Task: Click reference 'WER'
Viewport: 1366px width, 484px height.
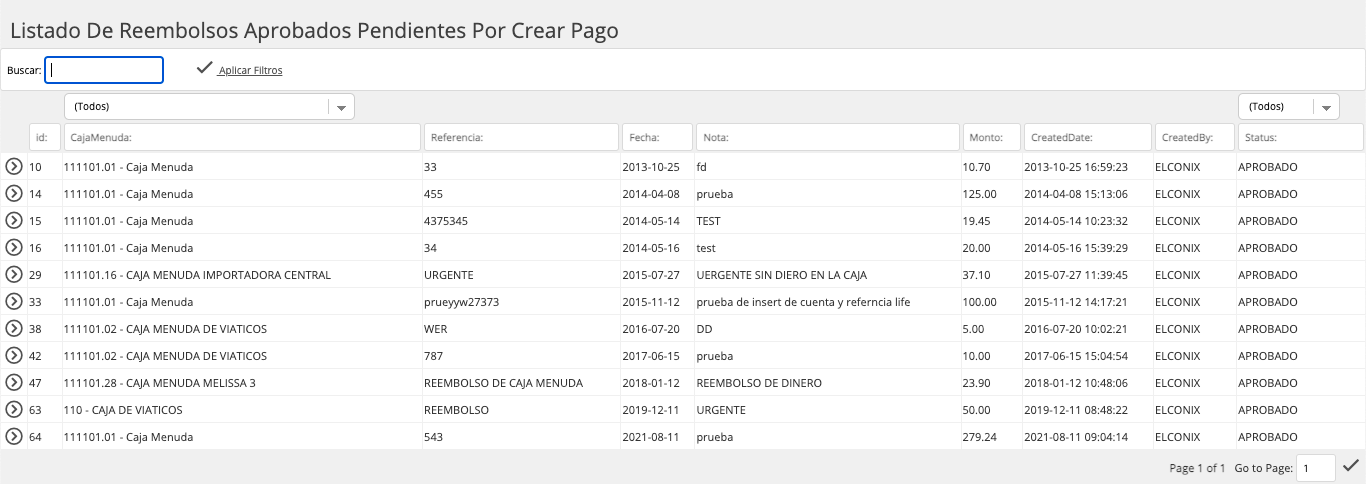Action: click(x=435, y=329)
